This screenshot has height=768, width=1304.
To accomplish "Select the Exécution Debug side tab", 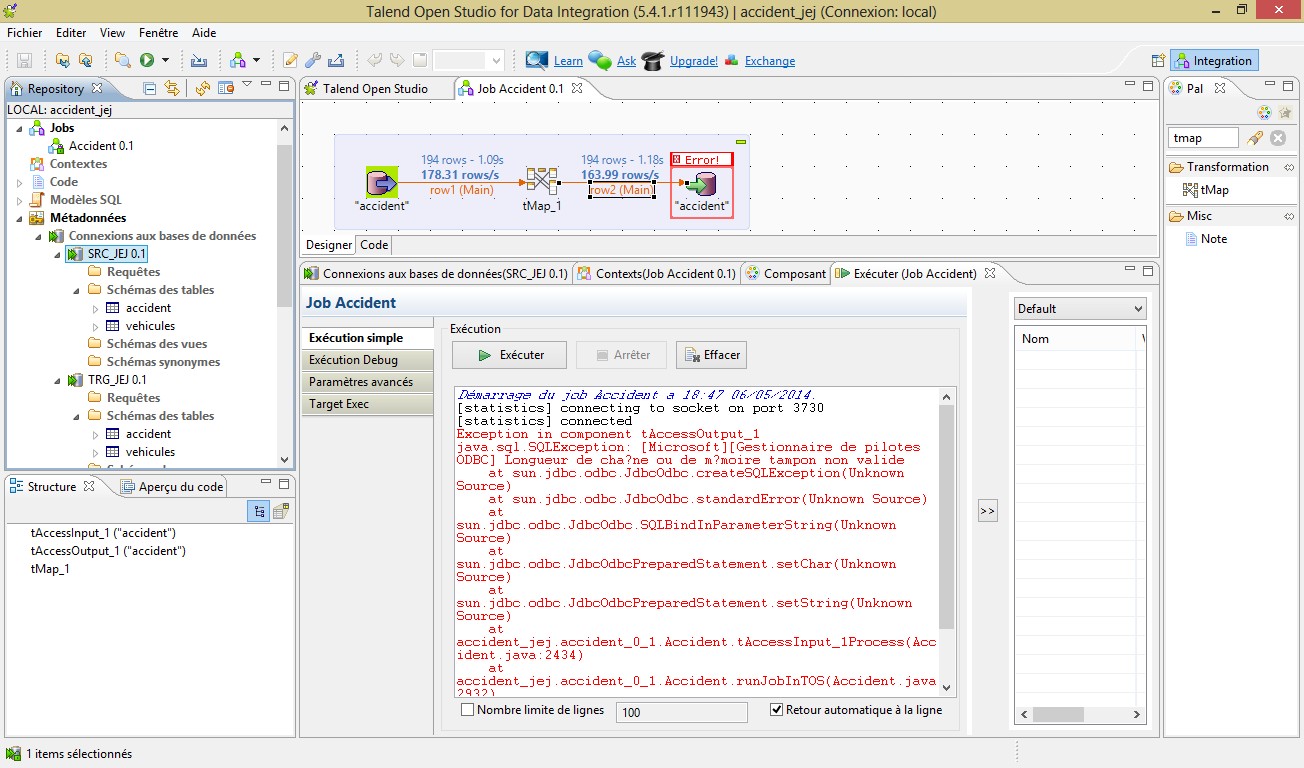I will 367,360.
